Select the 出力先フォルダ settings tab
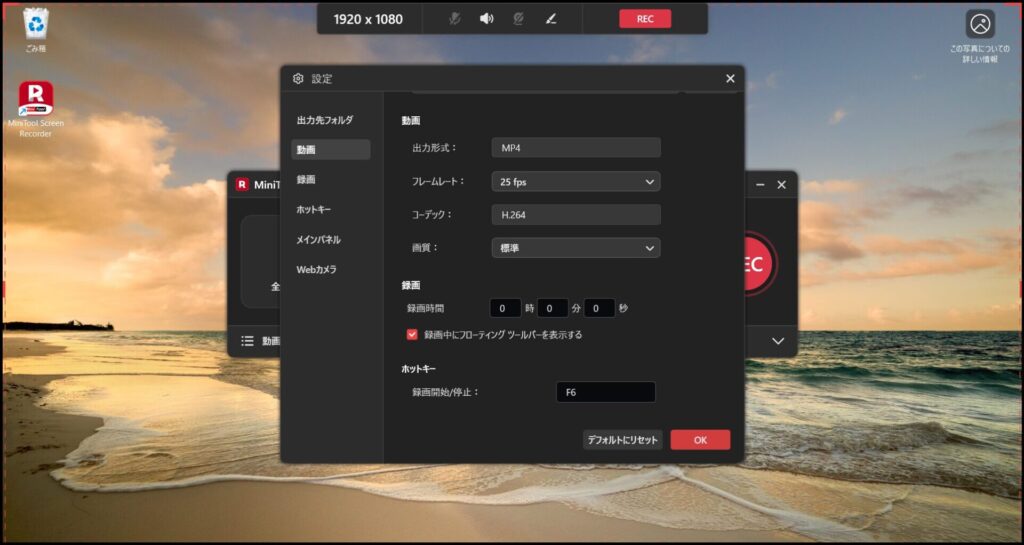This screenshot has height=545, width=1024. pos(325,120)
